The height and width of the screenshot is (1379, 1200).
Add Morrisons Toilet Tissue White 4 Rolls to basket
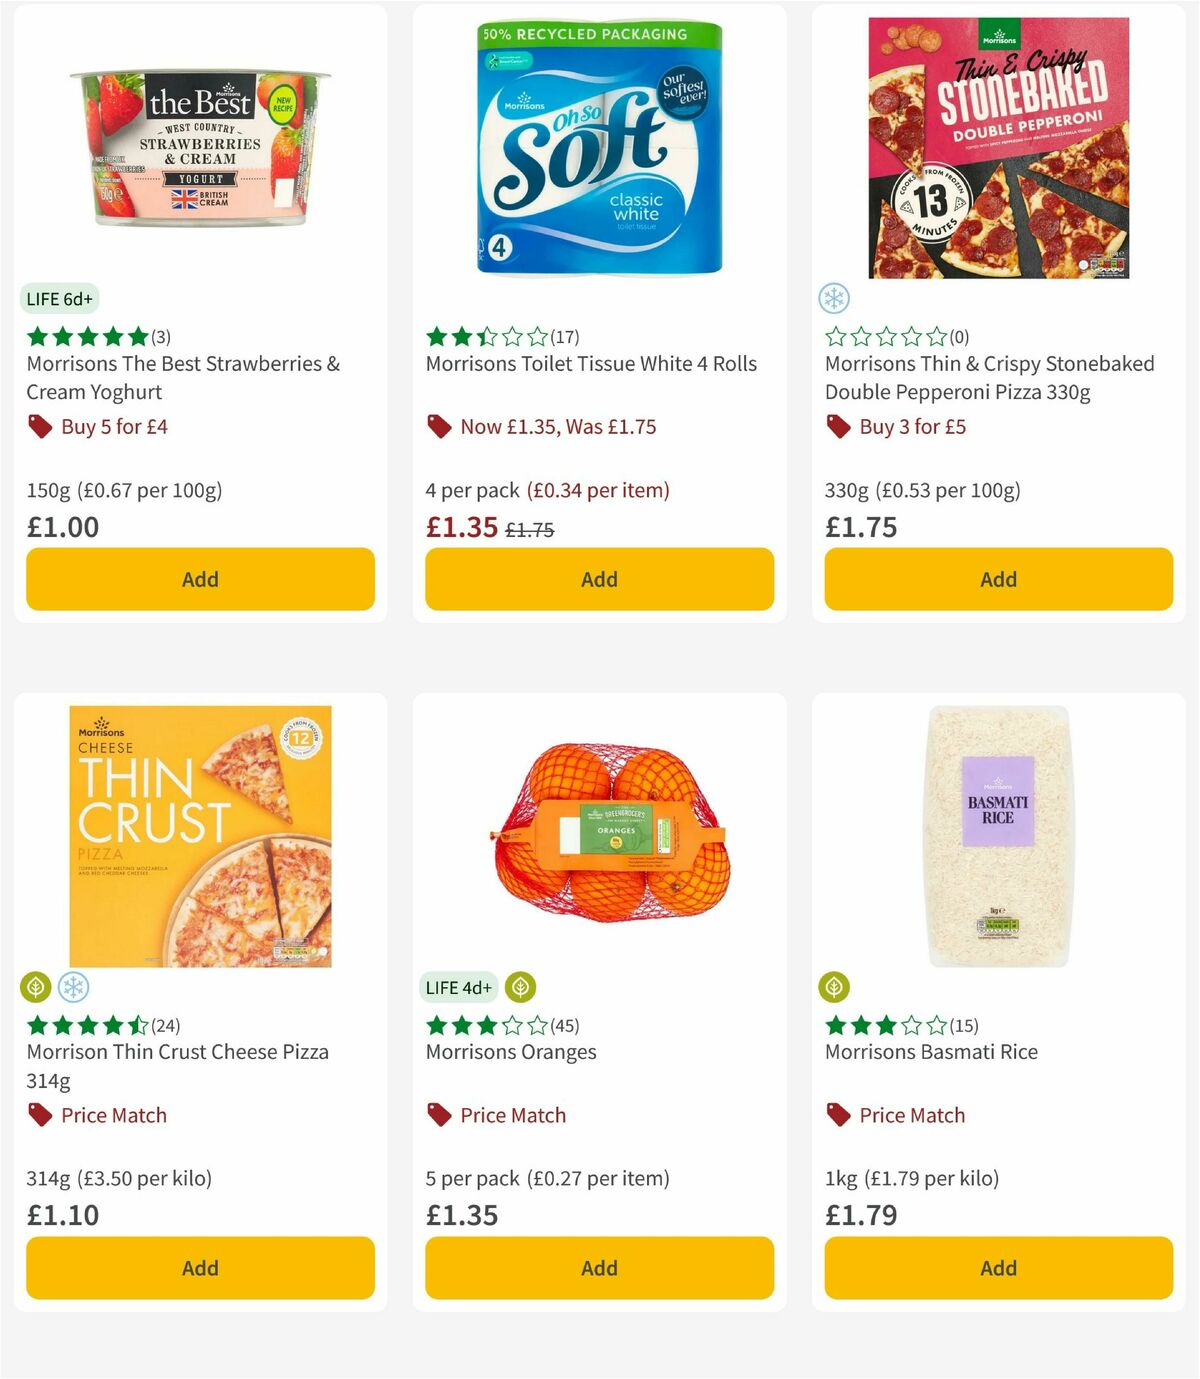click(x=599, y=578)
